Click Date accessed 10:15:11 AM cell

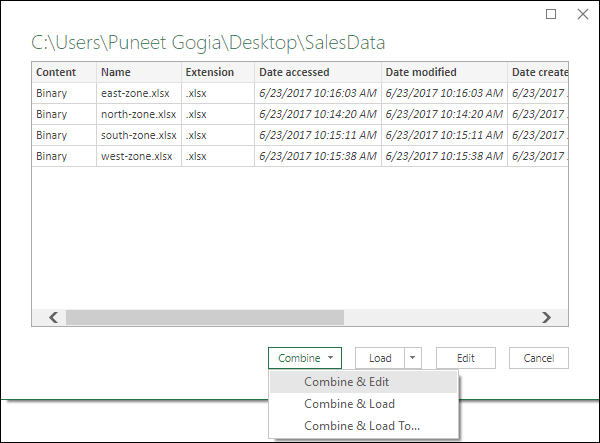point(318,135)
